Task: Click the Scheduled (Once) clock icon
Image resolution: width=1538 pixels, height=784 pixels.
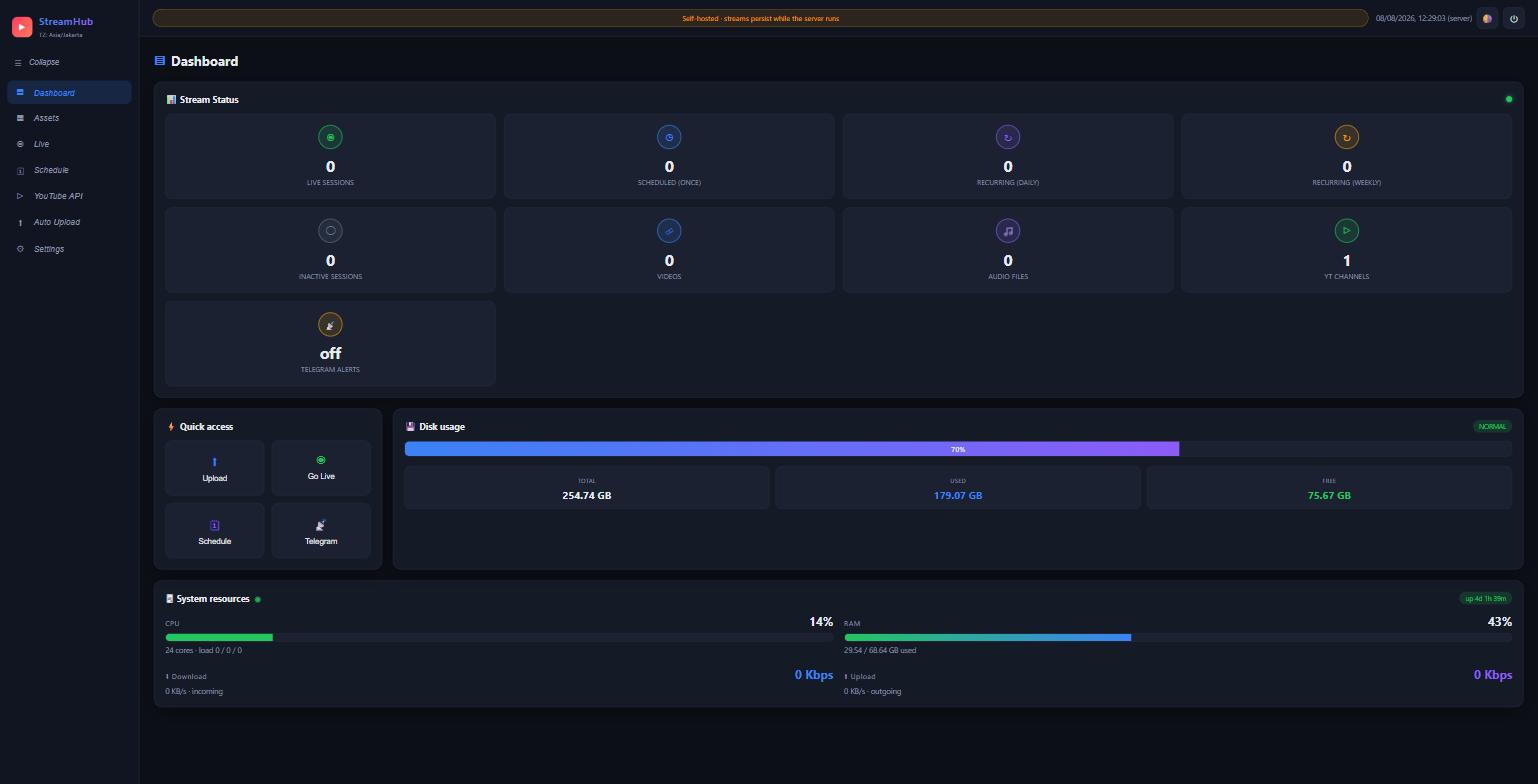Action: coord(669,137)
